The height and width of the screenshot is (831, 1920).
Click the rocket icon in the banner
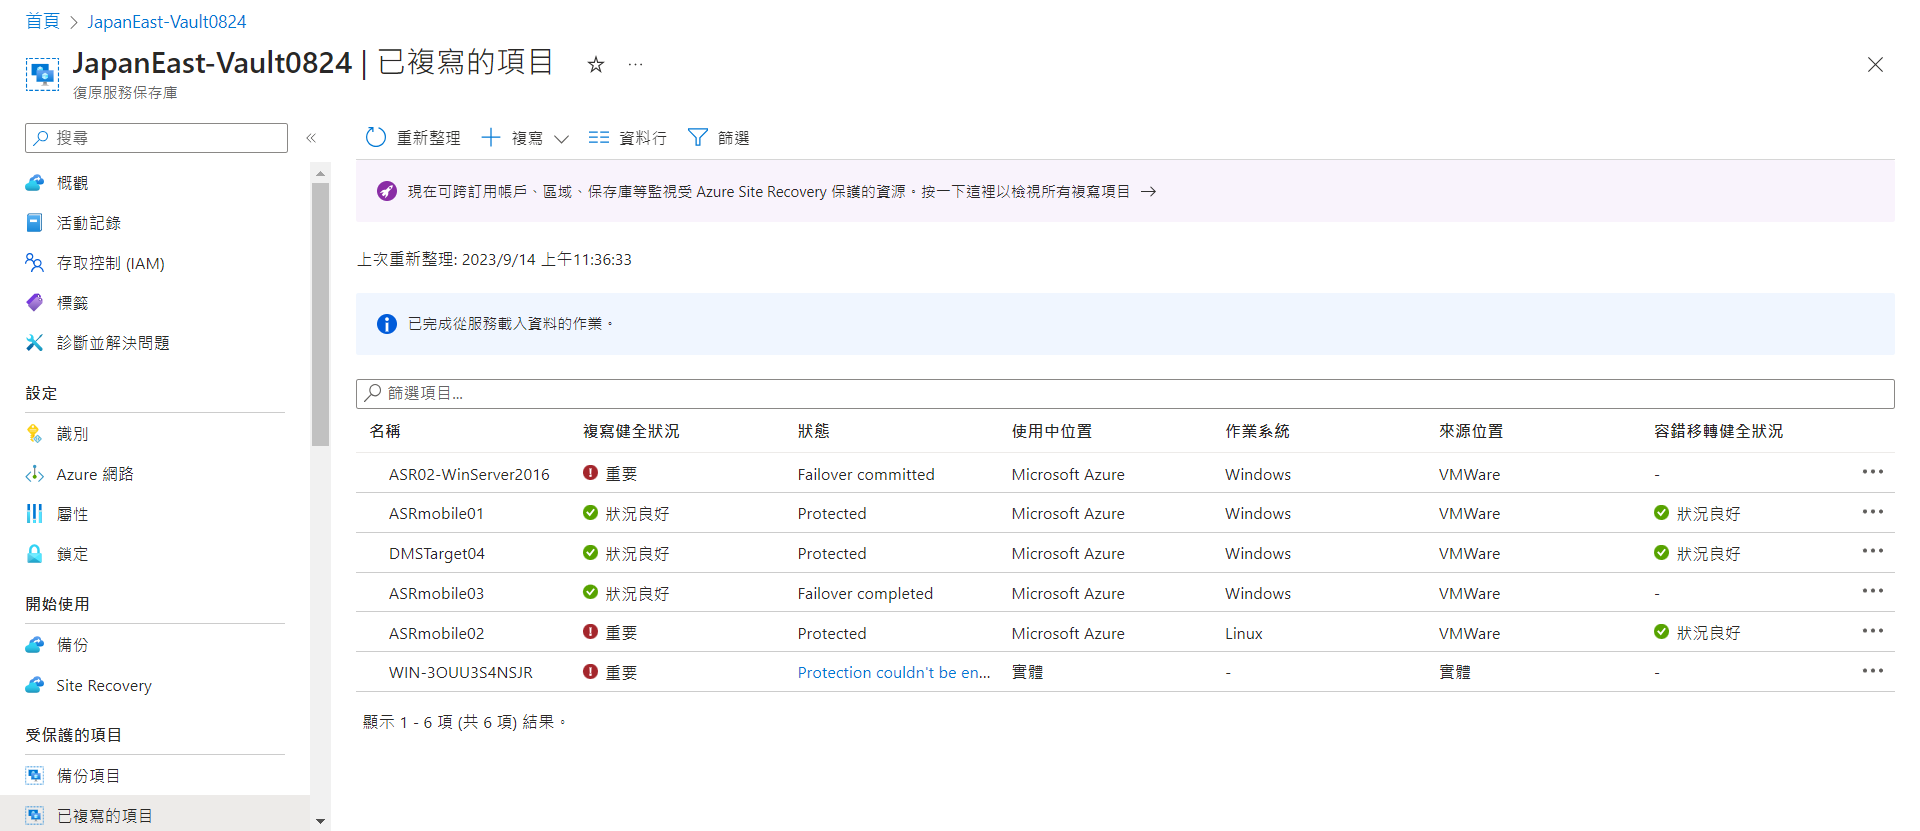point(387,191)
